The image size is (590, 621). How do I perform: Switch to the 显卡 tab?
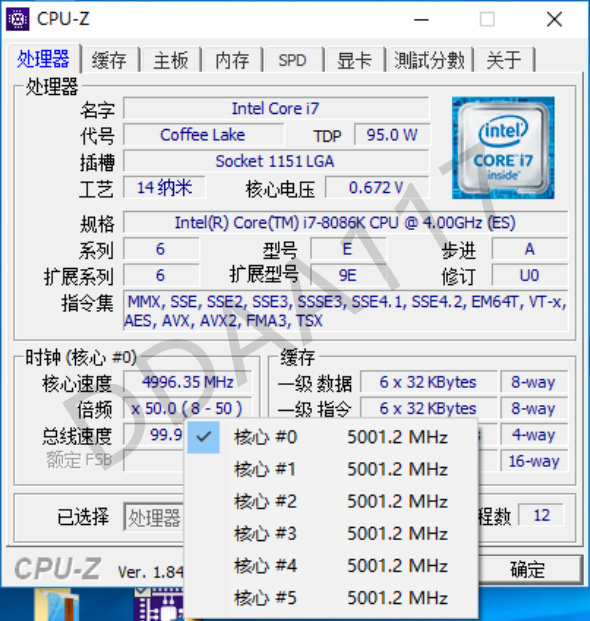click(354, 60)
